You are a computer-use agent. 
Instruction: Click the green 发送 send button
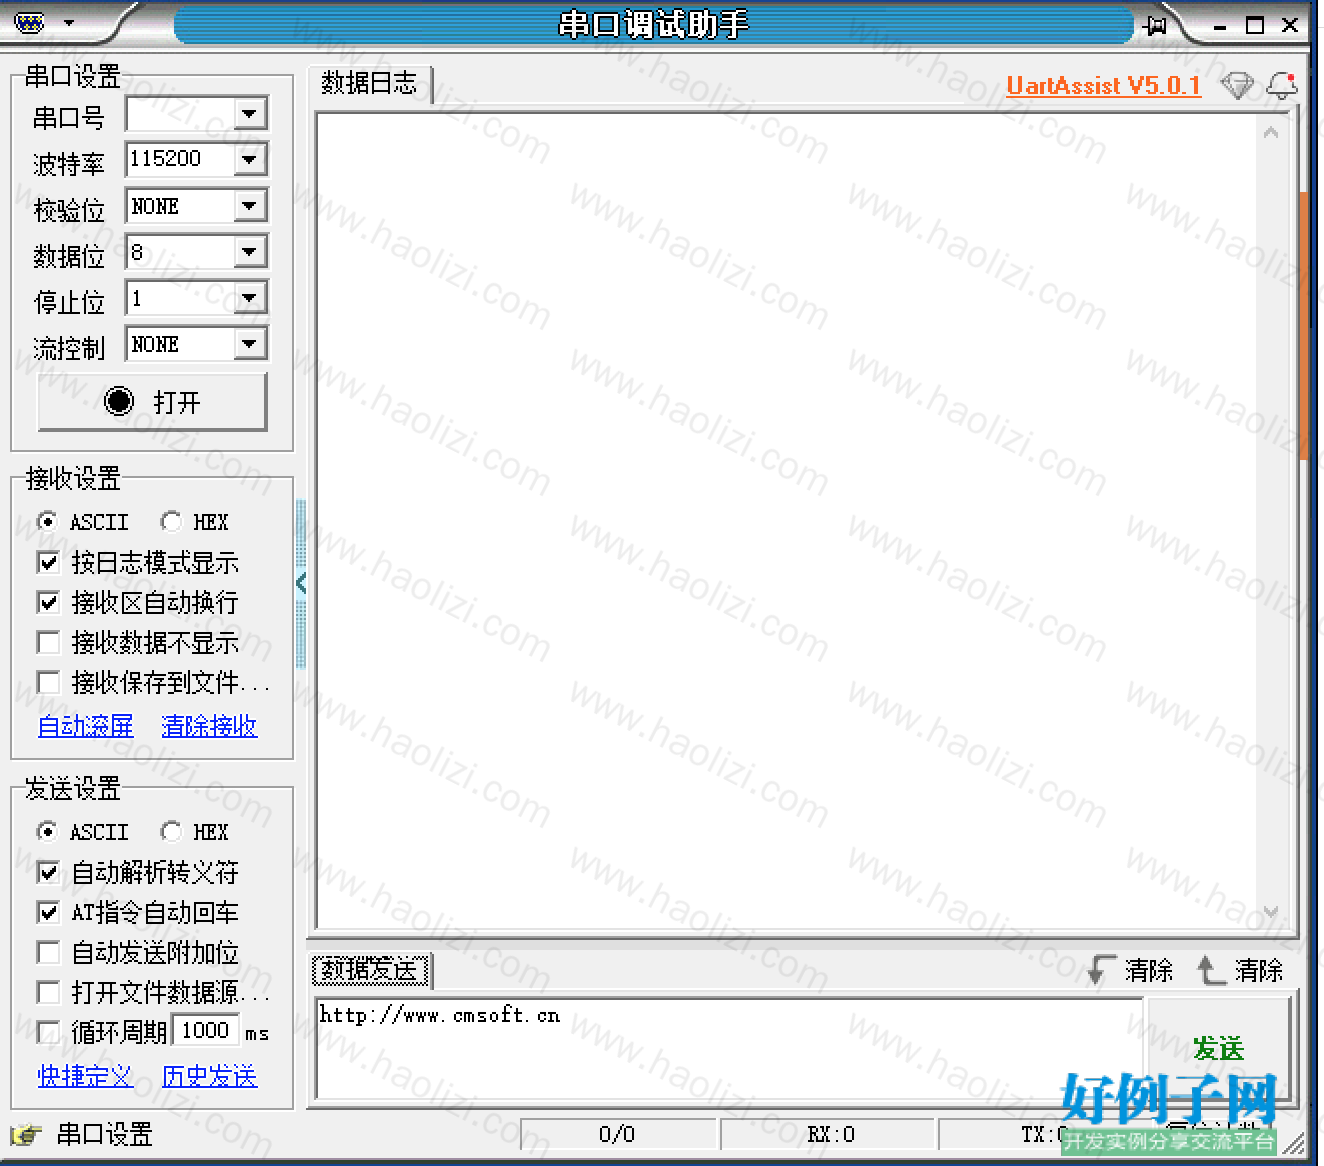(x=1218, y=1048)
